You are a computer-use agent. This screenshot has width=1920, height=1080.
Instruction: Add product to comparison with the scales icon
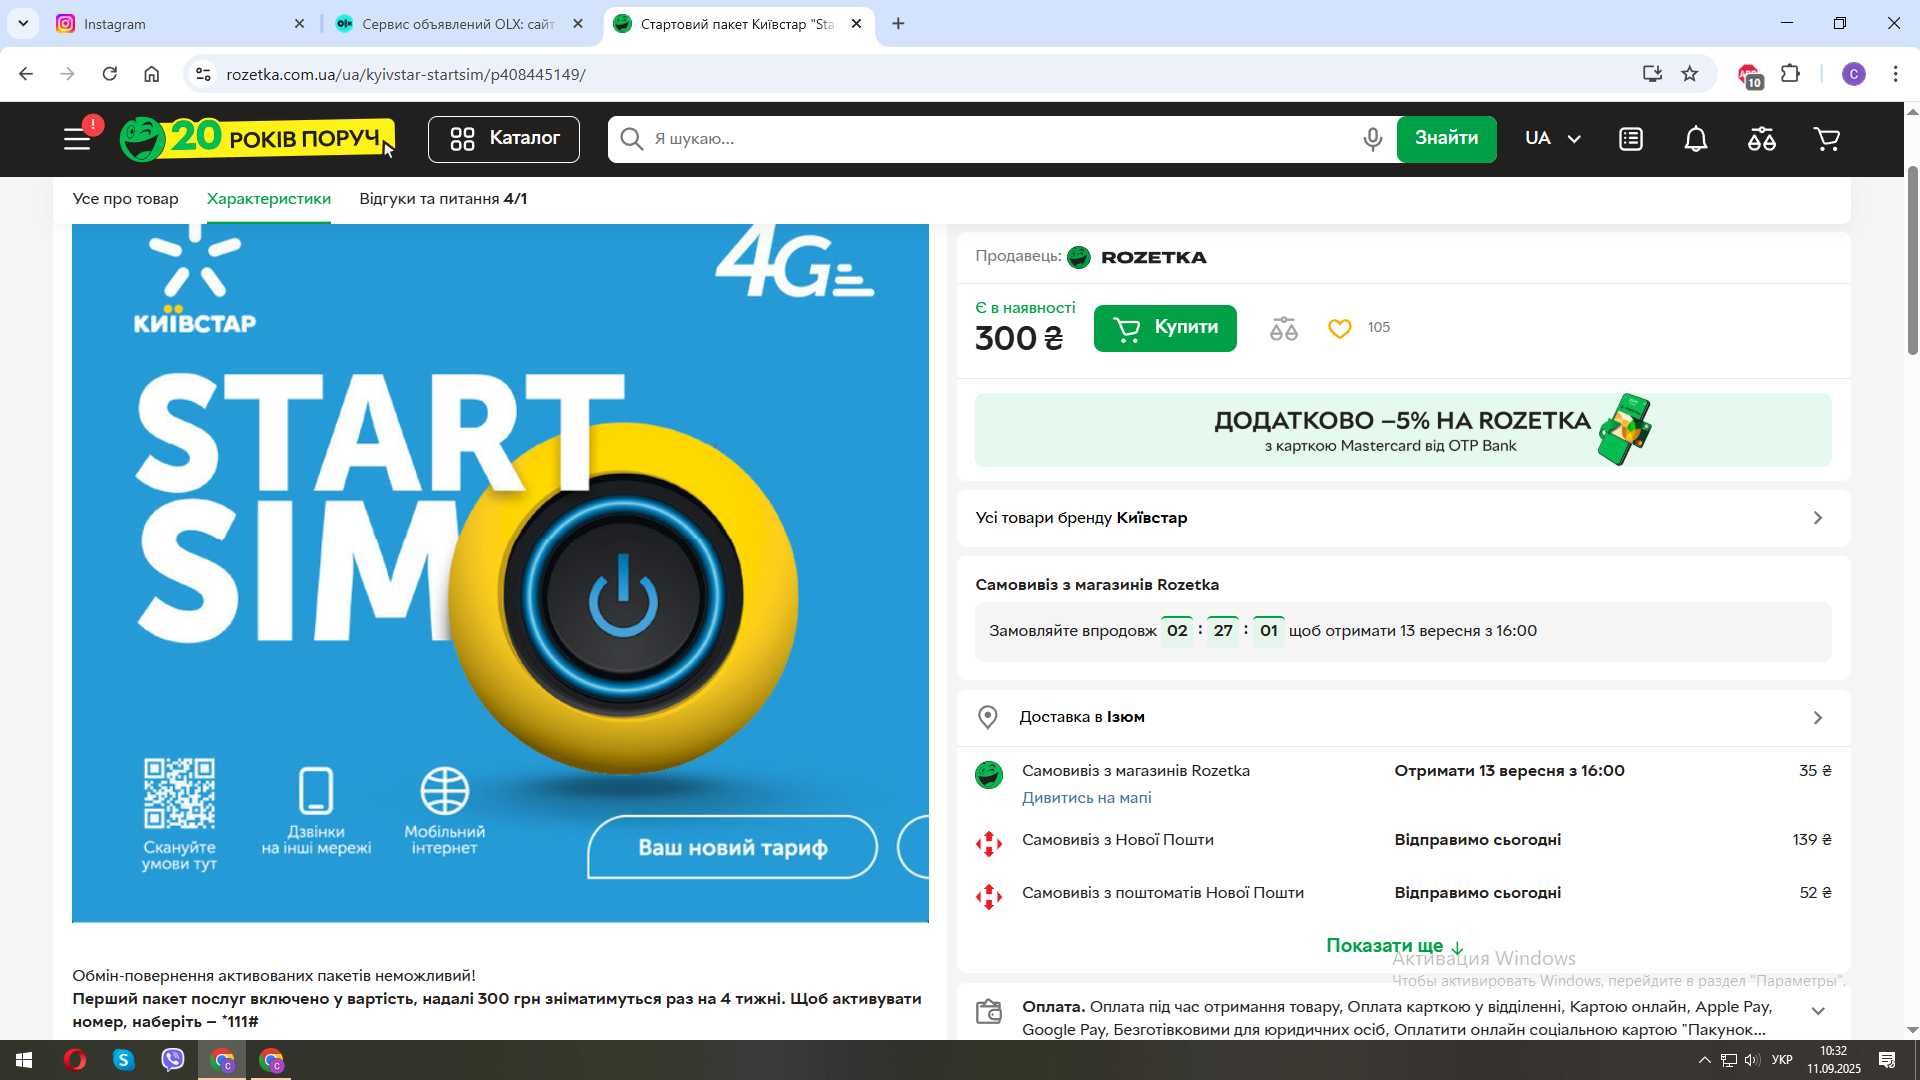[1284, 328]
